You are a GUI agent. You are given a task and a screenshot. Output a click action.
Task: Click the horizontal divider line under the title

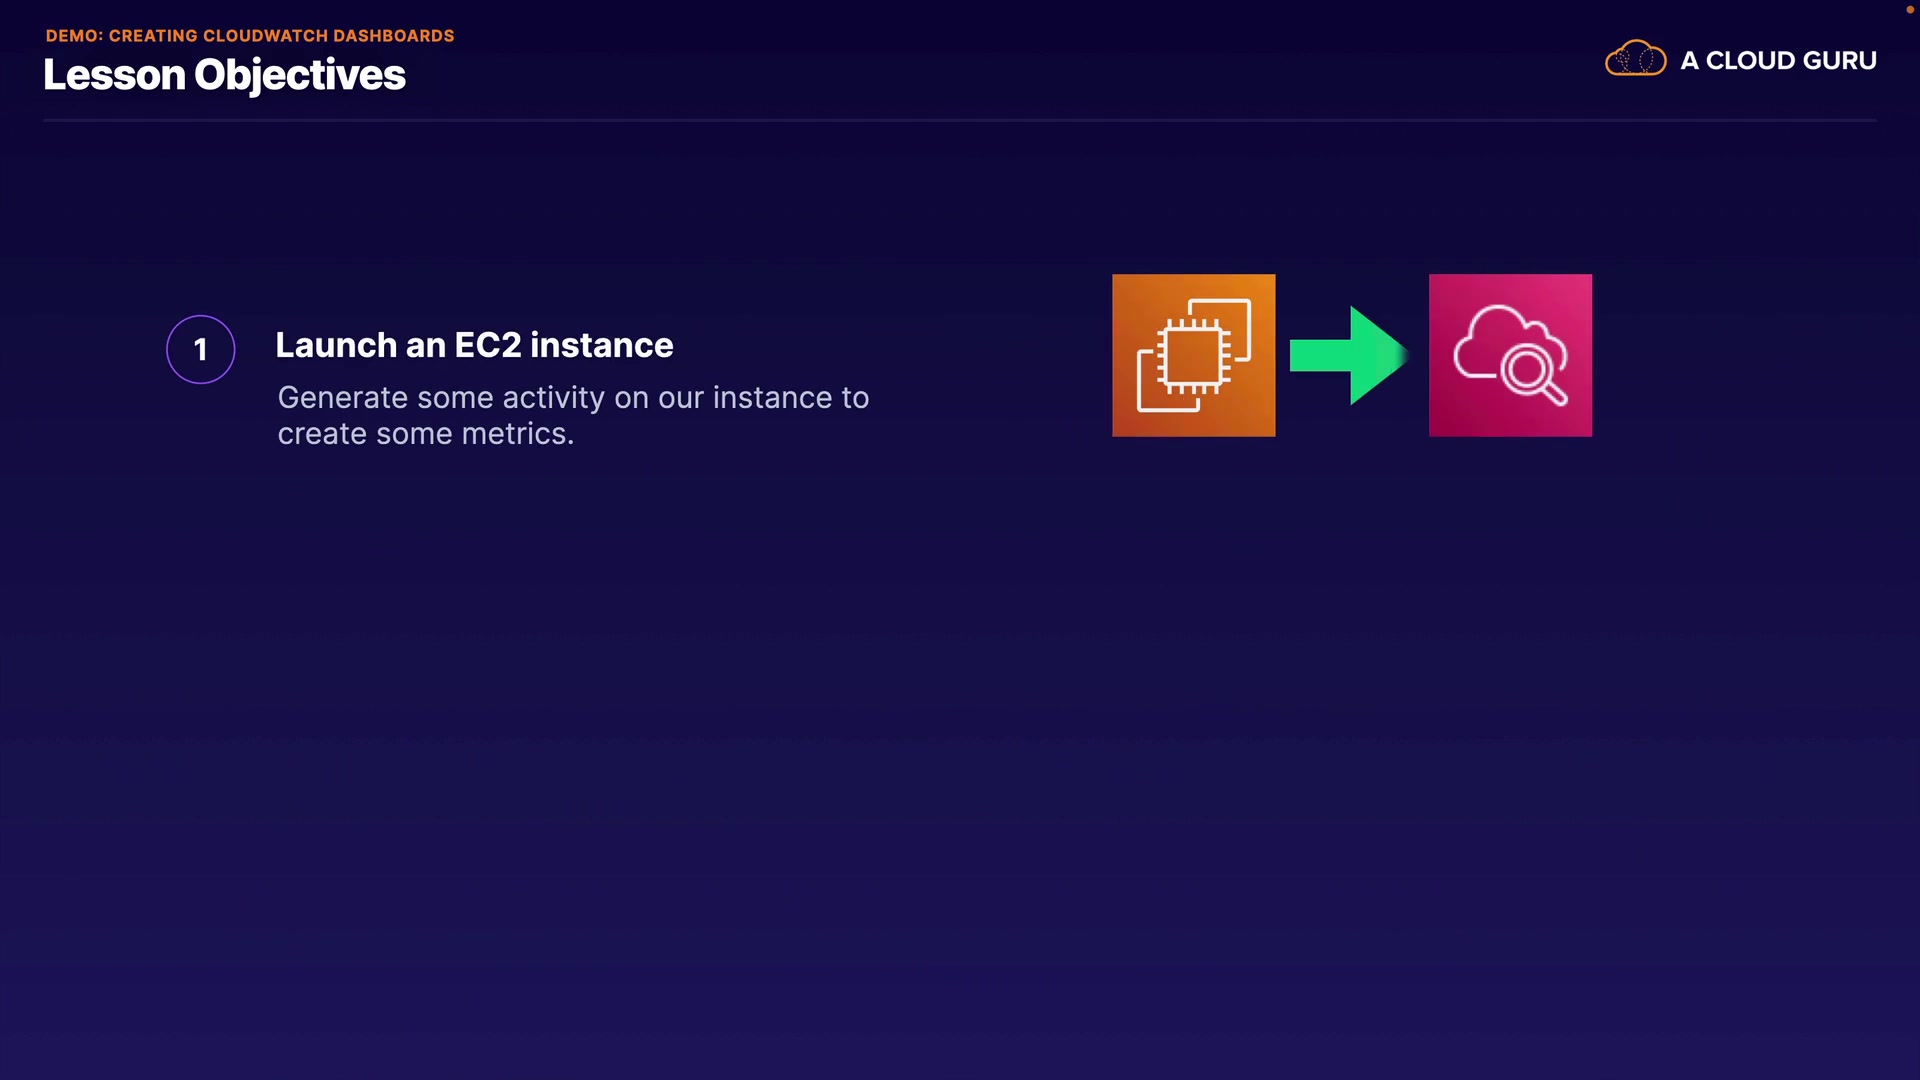pos(960,120)
